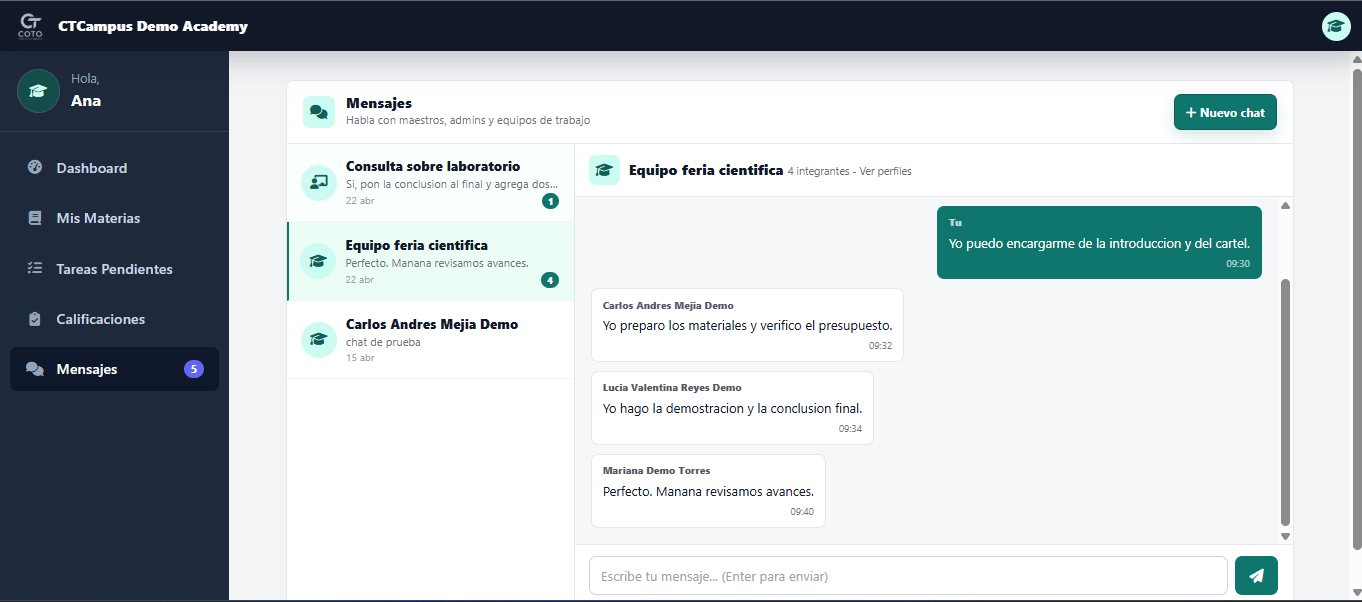Send message with the paper plane button
This screenshot has width=1362, height=602.
coord(1256,575)
